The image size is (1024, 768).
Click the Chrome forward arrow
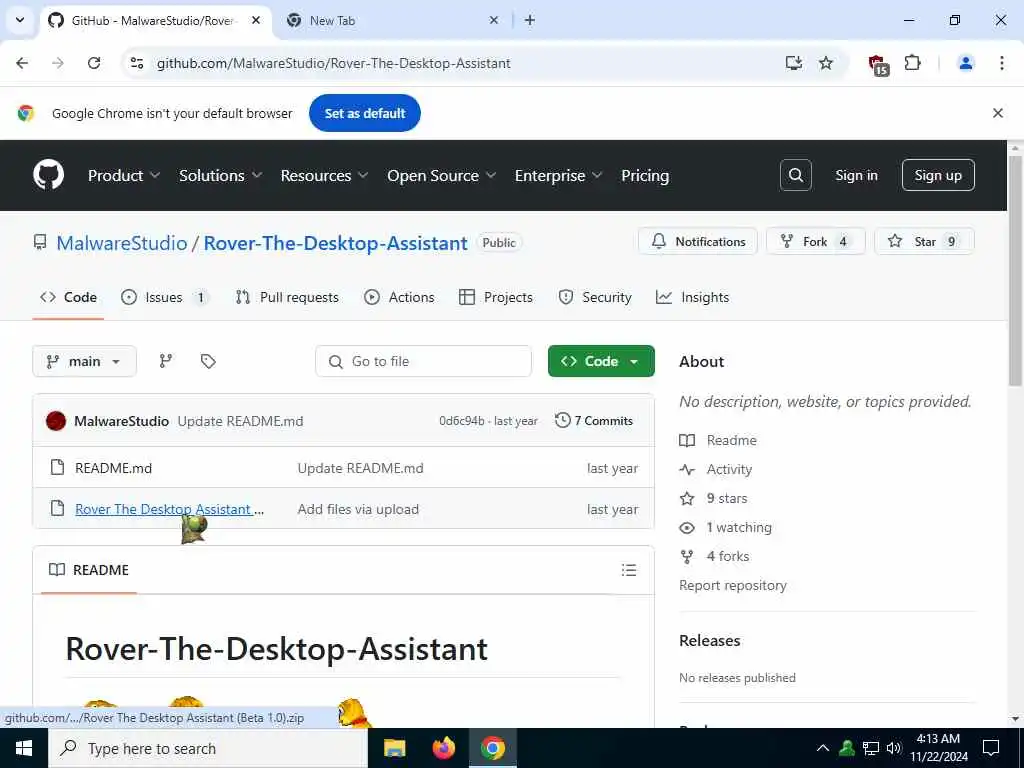tap(58, 63)
